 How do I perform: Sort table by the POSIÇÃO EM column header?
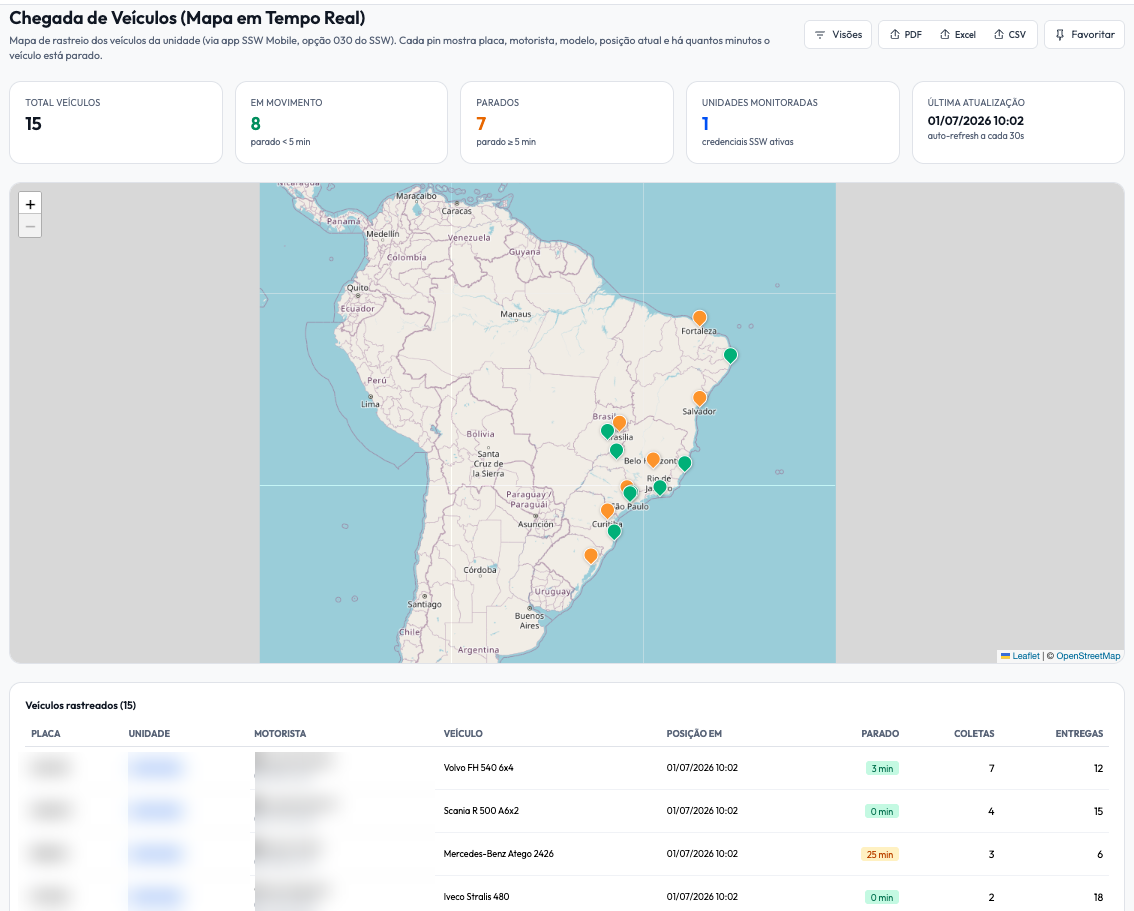[694, 733]
